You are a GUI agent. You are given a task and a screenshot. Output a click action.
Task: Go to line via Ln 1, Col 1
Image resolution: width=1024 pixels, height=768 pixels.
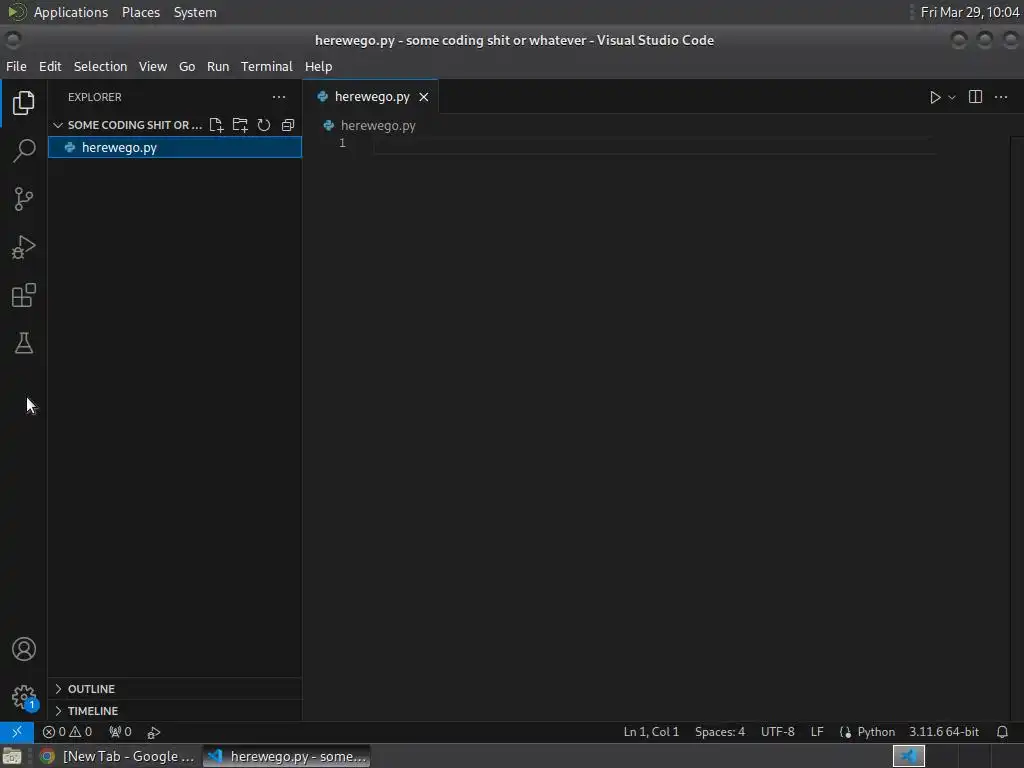point(651,732)
